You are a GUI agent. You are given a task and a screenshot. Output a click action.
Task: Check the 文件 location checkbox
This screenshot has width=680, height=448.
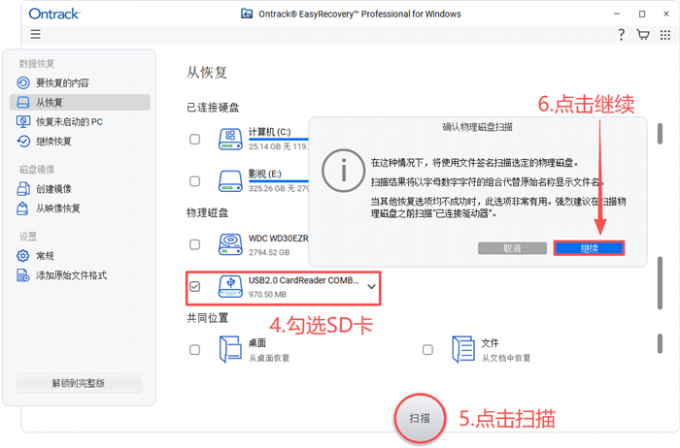pos(428,350)
